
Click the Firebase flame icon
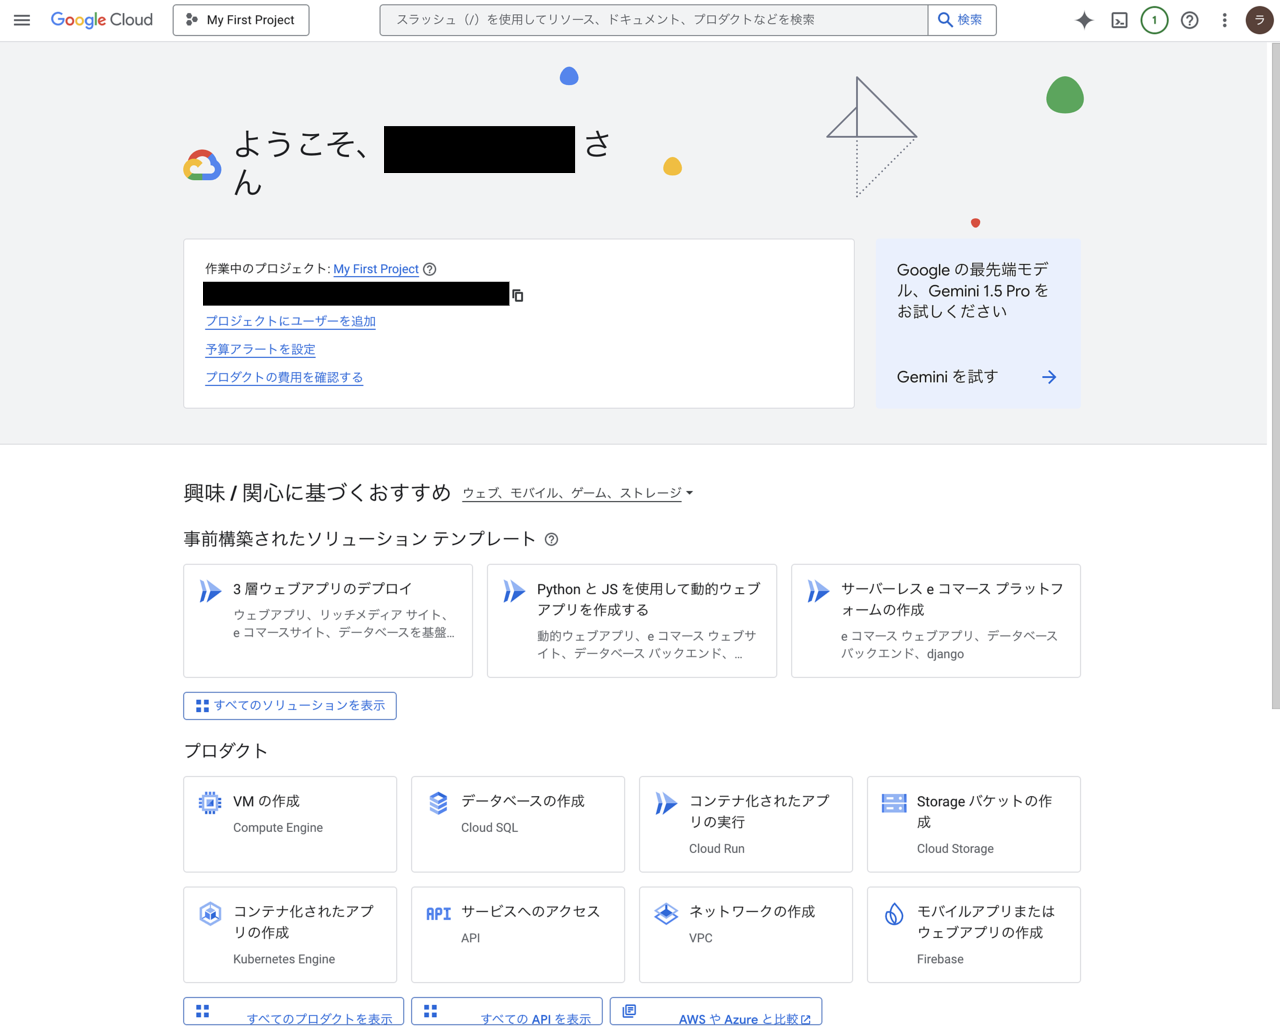(894, 913)
